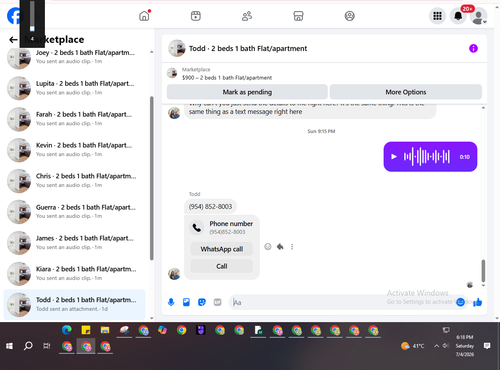
Task: Click the Call button under Phone number
Action: click(222, 266)
